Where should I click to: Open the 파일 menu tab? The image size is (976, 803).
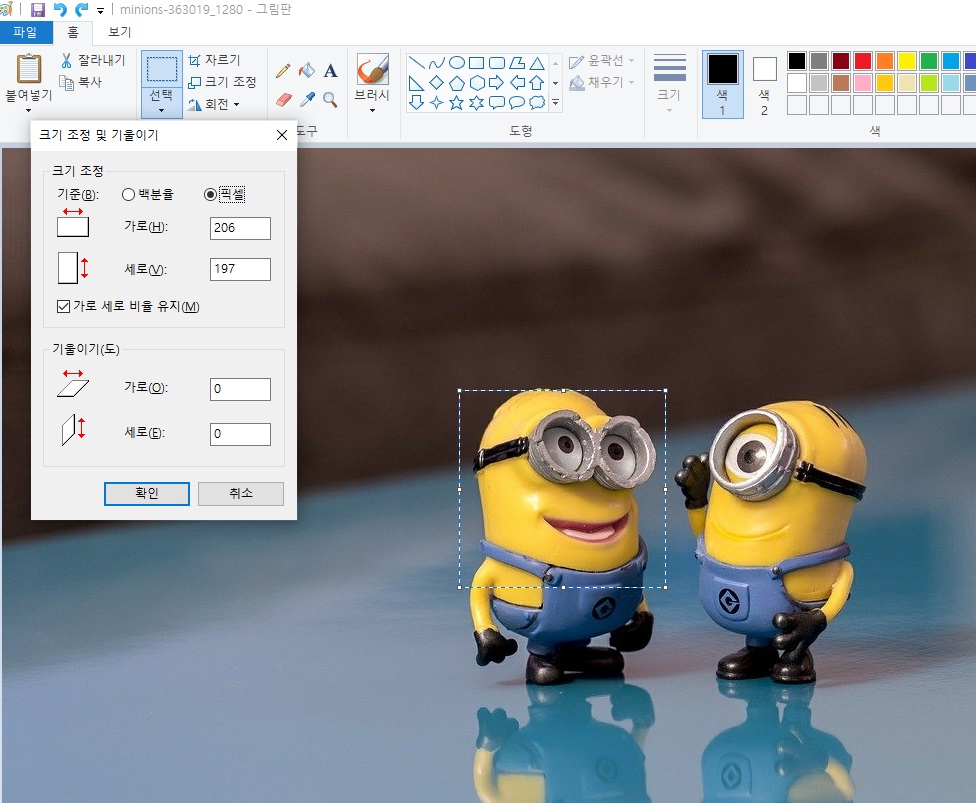tap(26, 32)
